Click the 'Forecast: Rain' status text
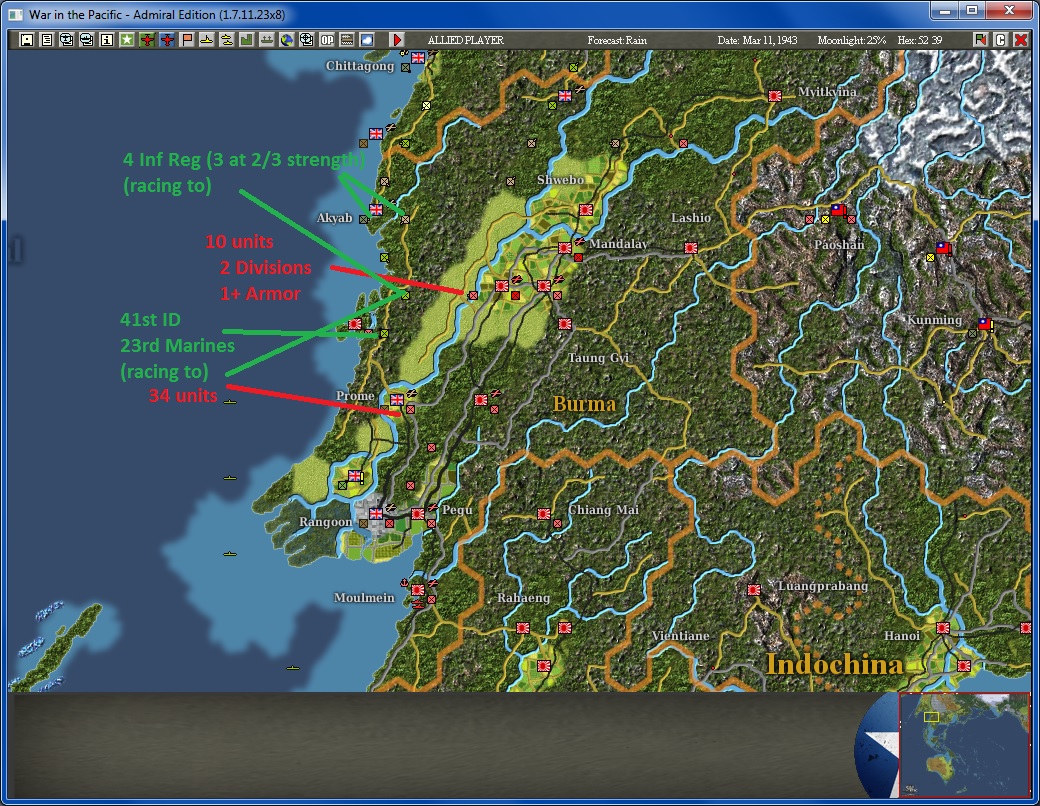The image size is (1040, 806). (617, 40)
